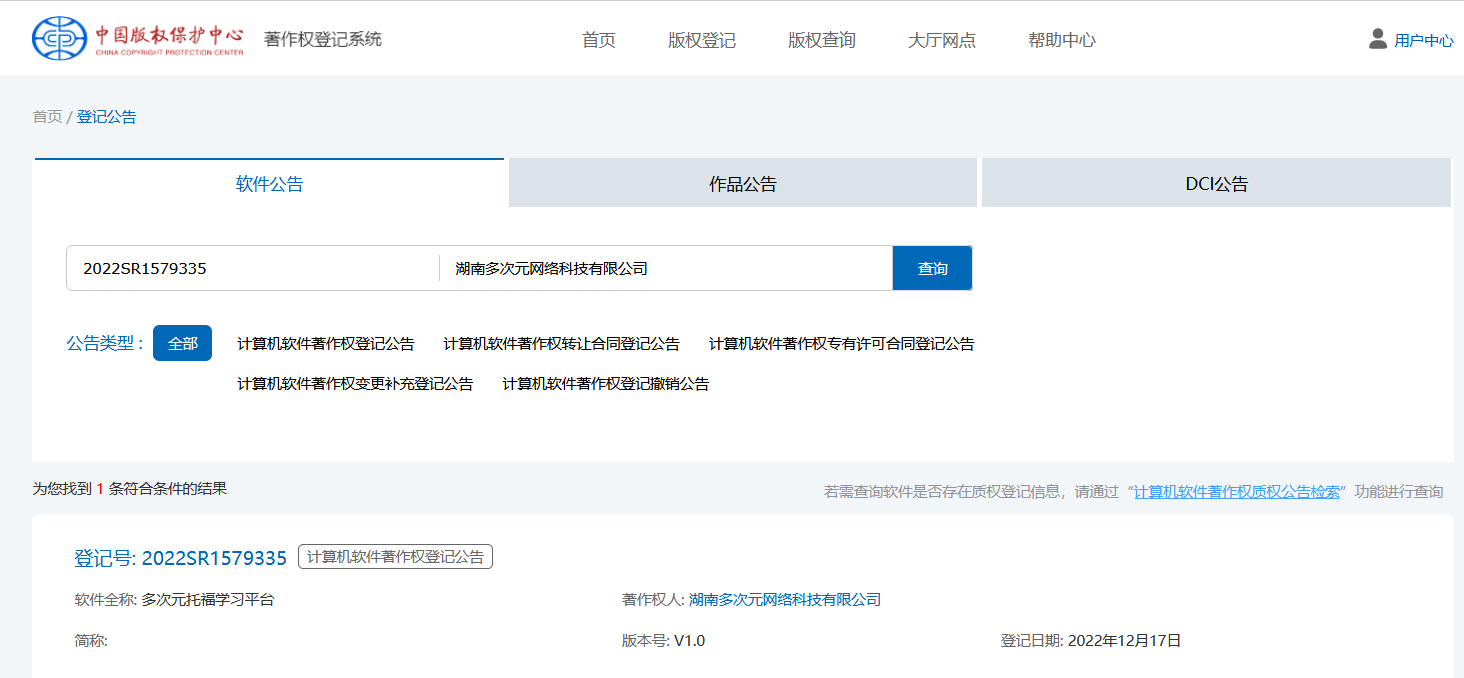Click the 著作权登记系统 site title

(323, 39)
